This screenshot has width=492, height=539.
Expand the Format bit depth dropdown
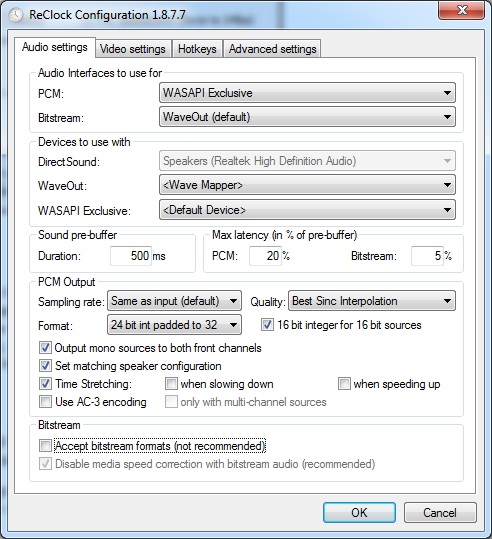click(174, 325)
